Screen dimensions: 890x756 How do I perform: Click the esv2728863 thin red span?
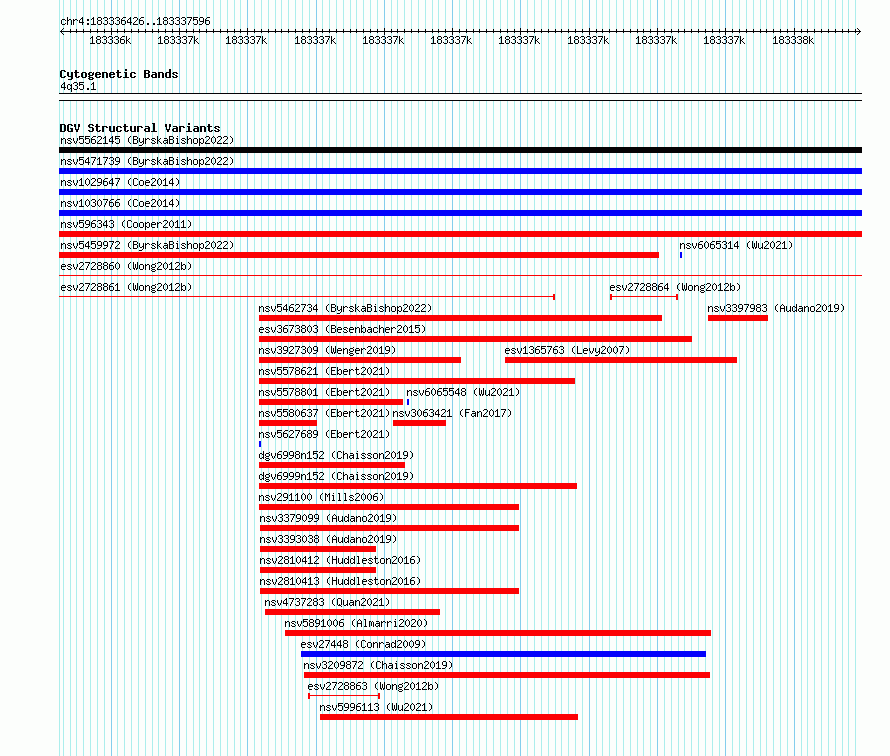coord(344,696)
